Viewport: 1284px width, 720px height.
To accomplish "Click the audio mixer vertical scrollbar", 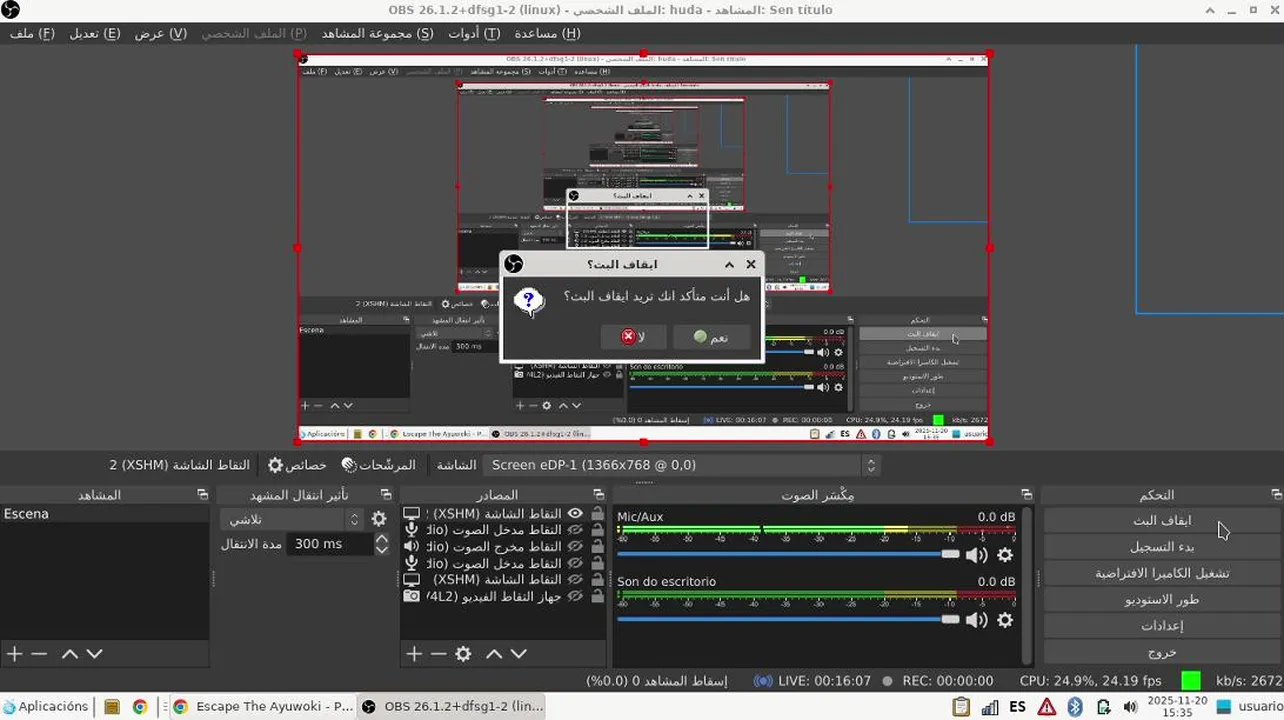I will click(x=1028, y=585).
